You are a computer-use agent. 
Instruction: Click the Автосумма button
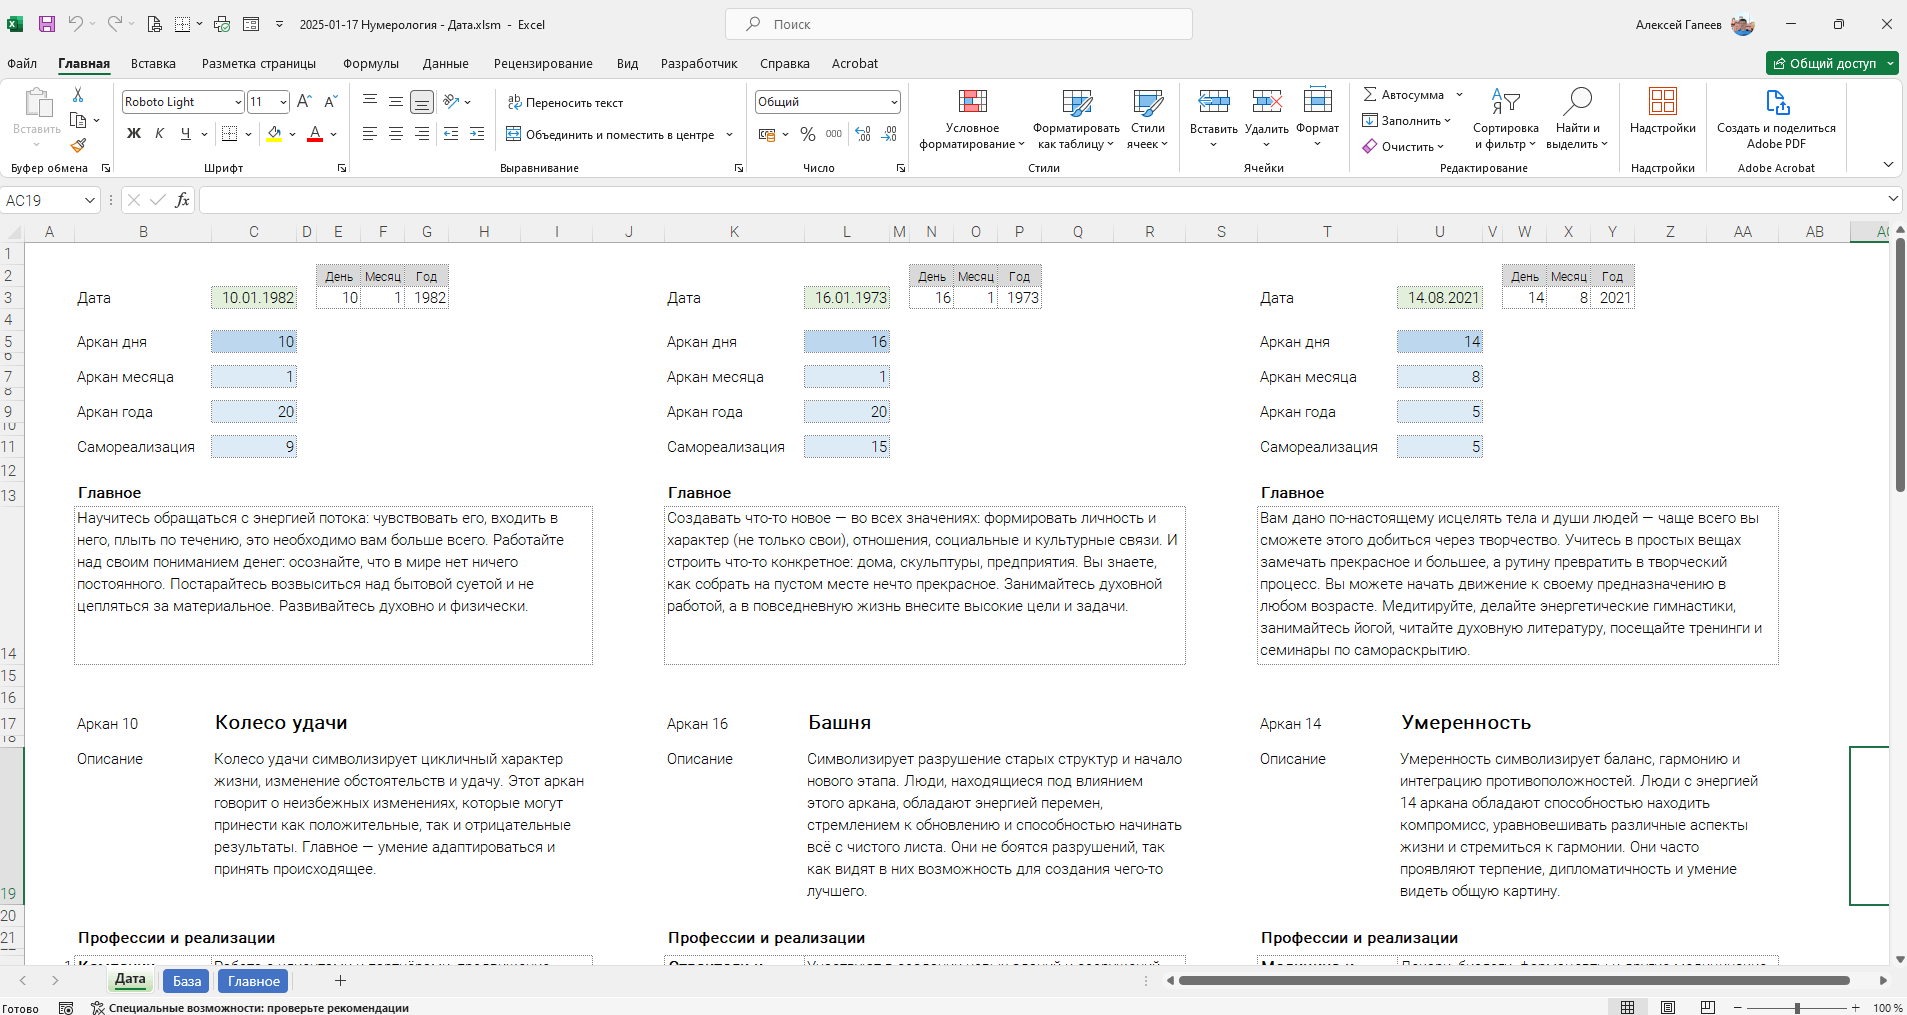point(1403,95)
